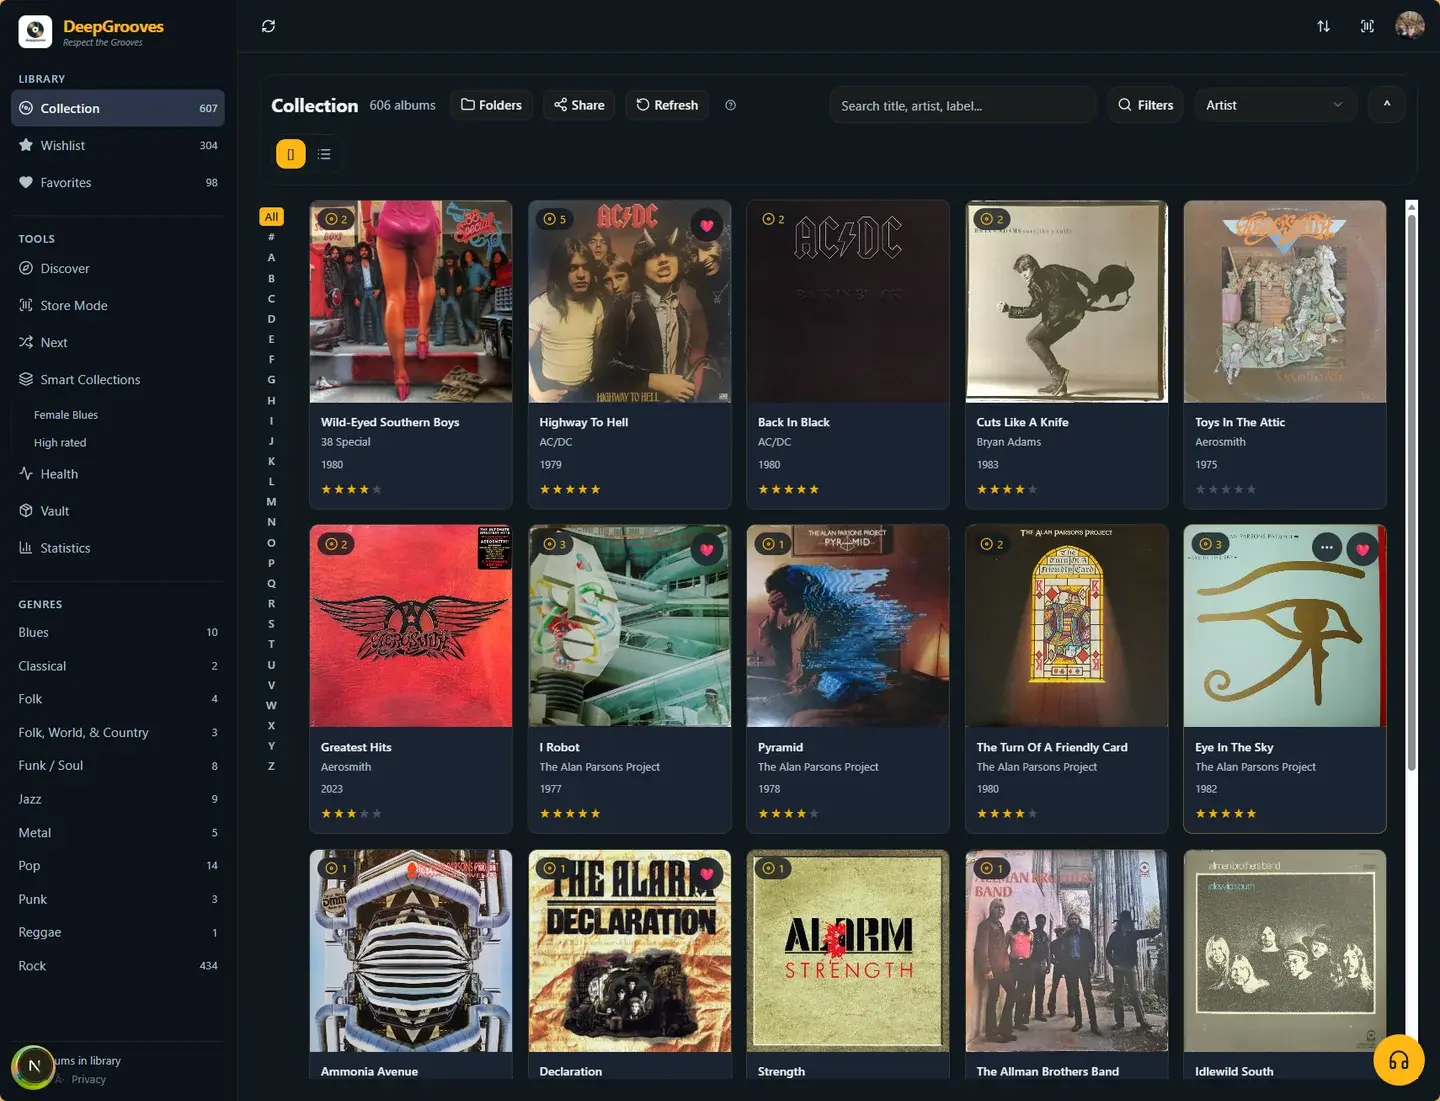Viewport: 1440px width, 1101px height.
Task: Open the Idlewild South cover
Action: (x=1285, y=951)
